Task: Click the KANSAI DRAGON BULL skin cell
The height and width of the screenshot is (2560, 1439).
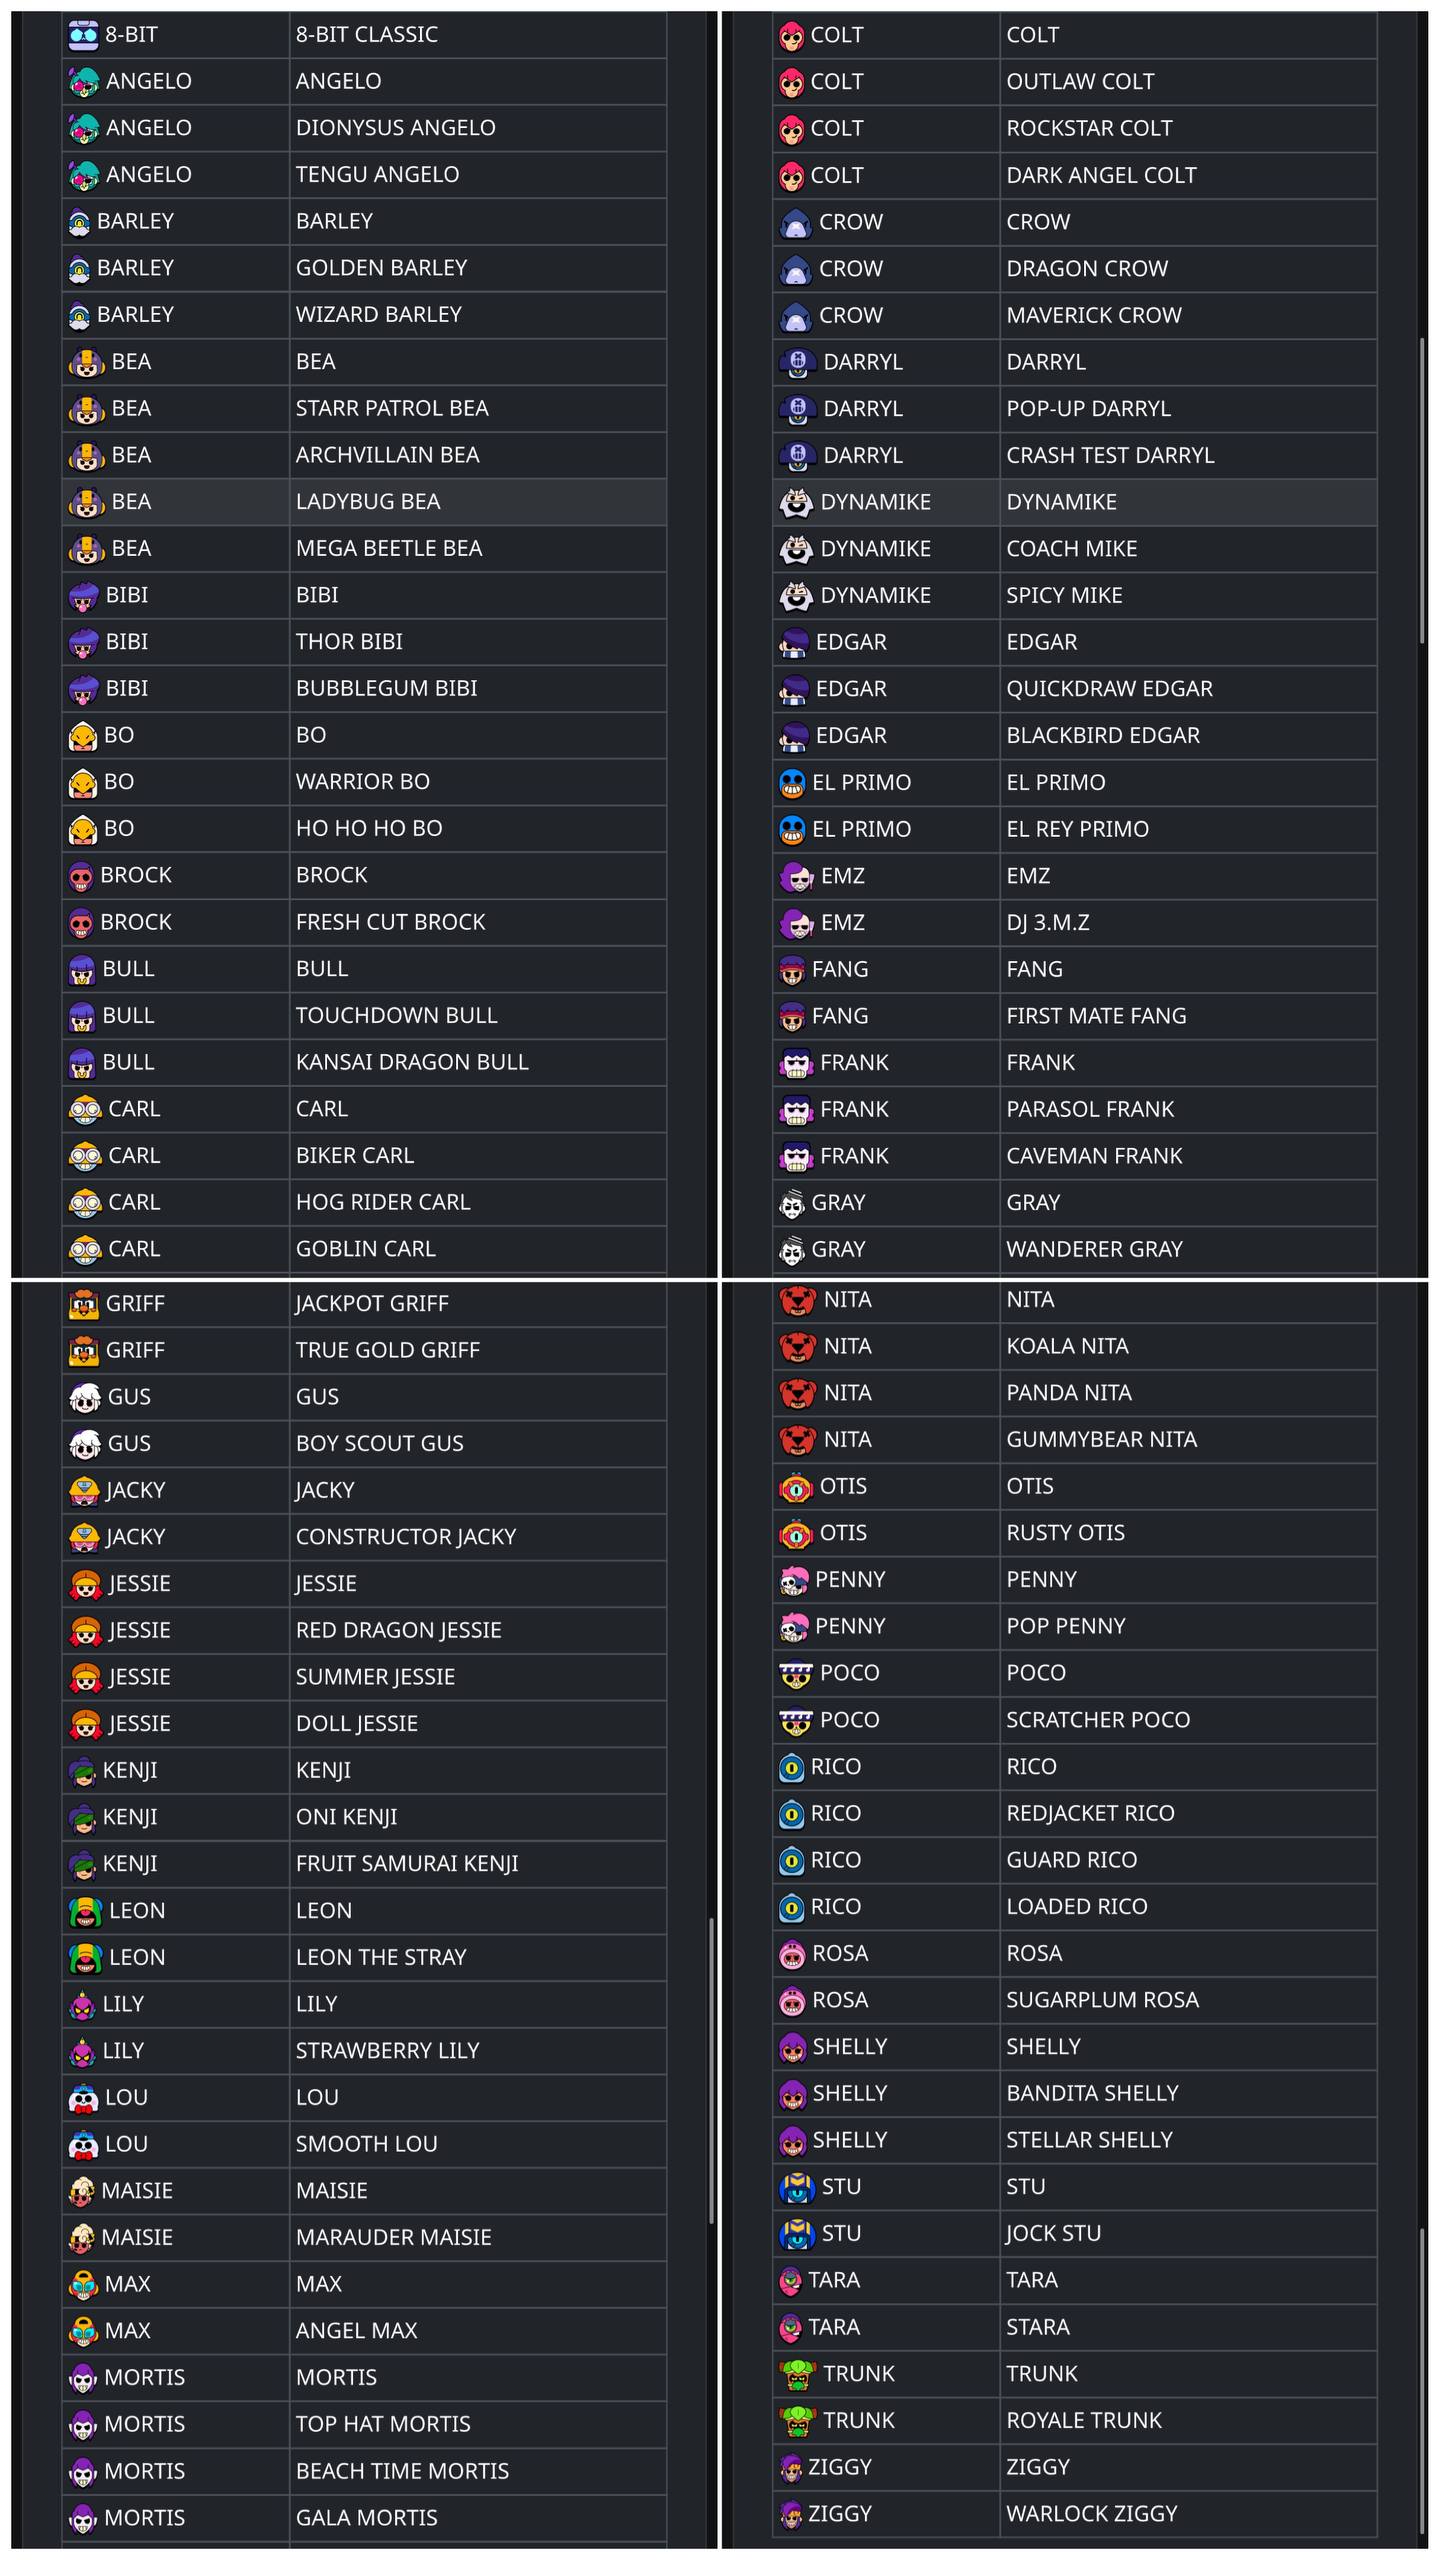Action: pyautogui.click(x=478, y=1062)
